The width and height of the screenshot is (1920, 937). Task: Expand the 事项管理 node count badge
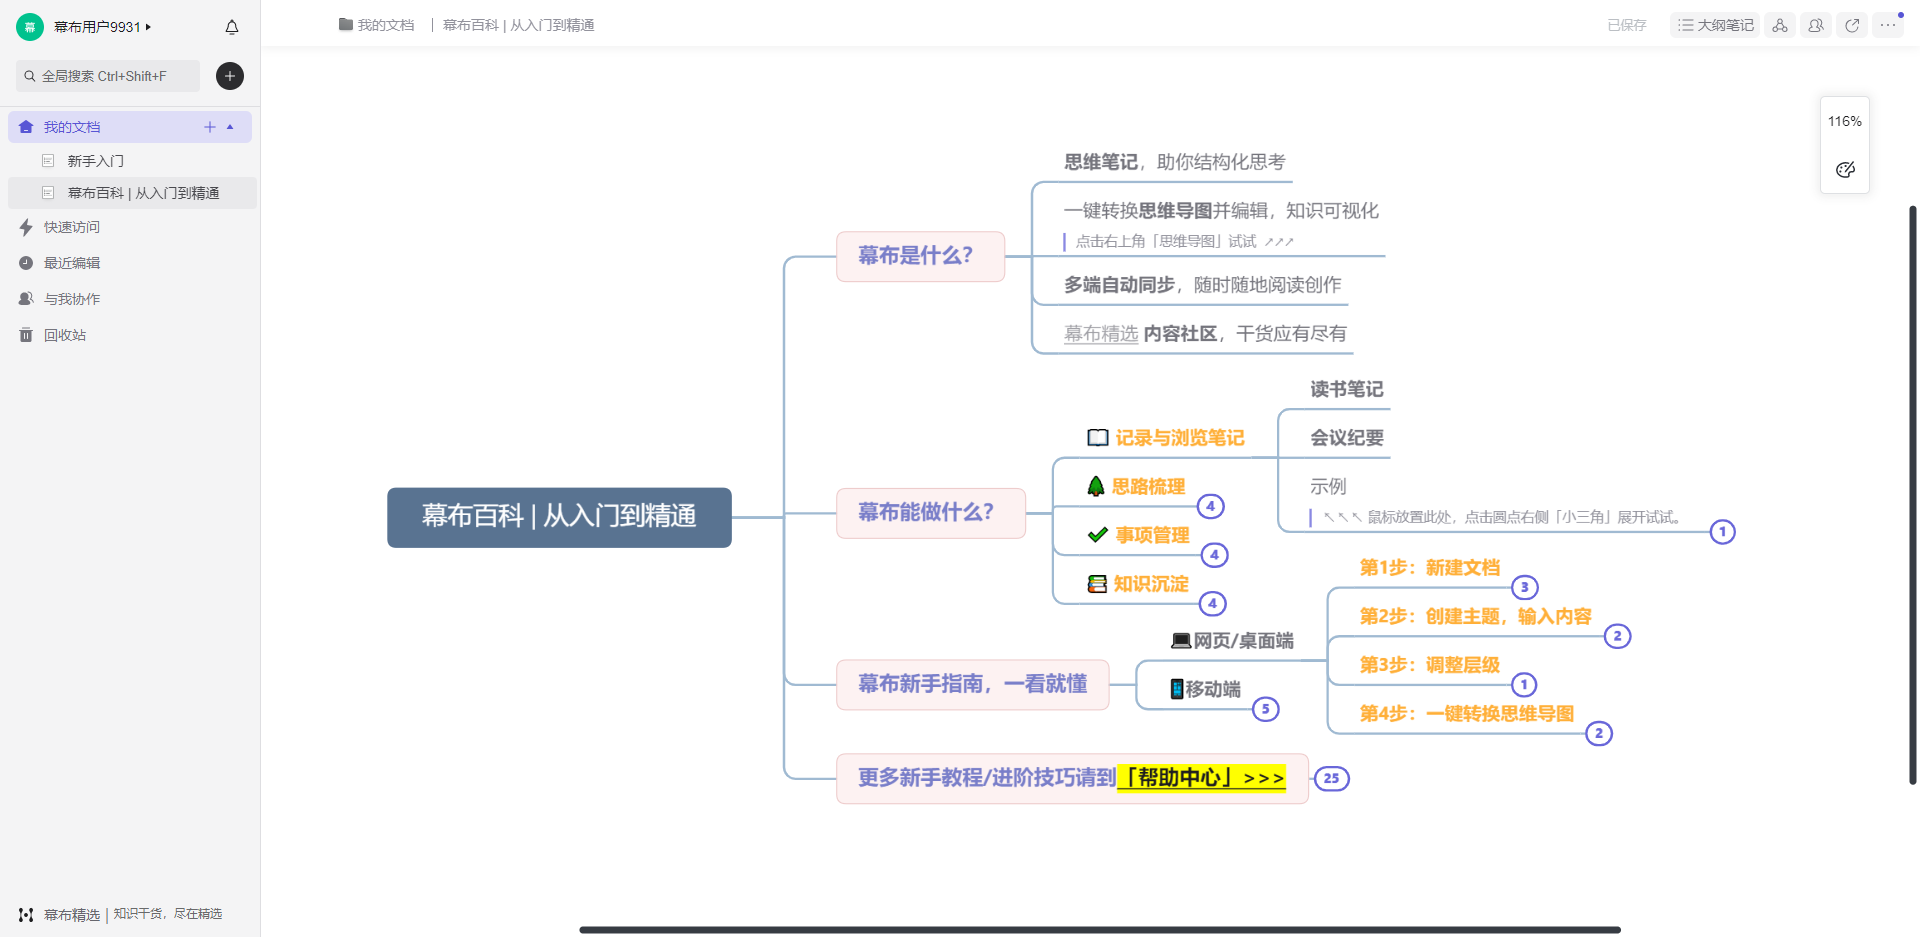tap(1214, 555)
